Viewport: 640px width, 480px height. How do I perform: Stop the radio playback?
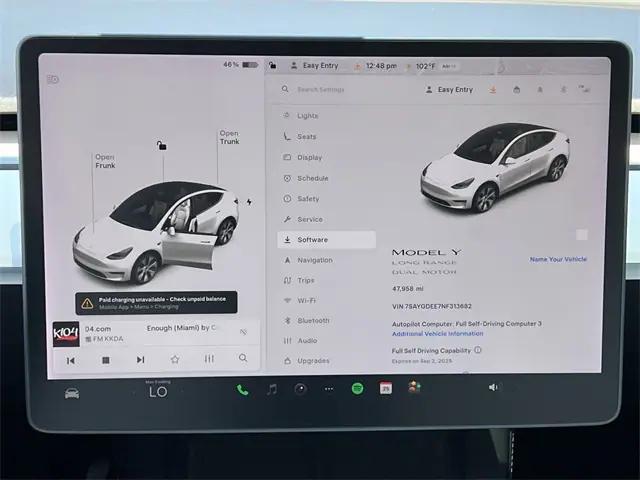click(x=106, y=360)
